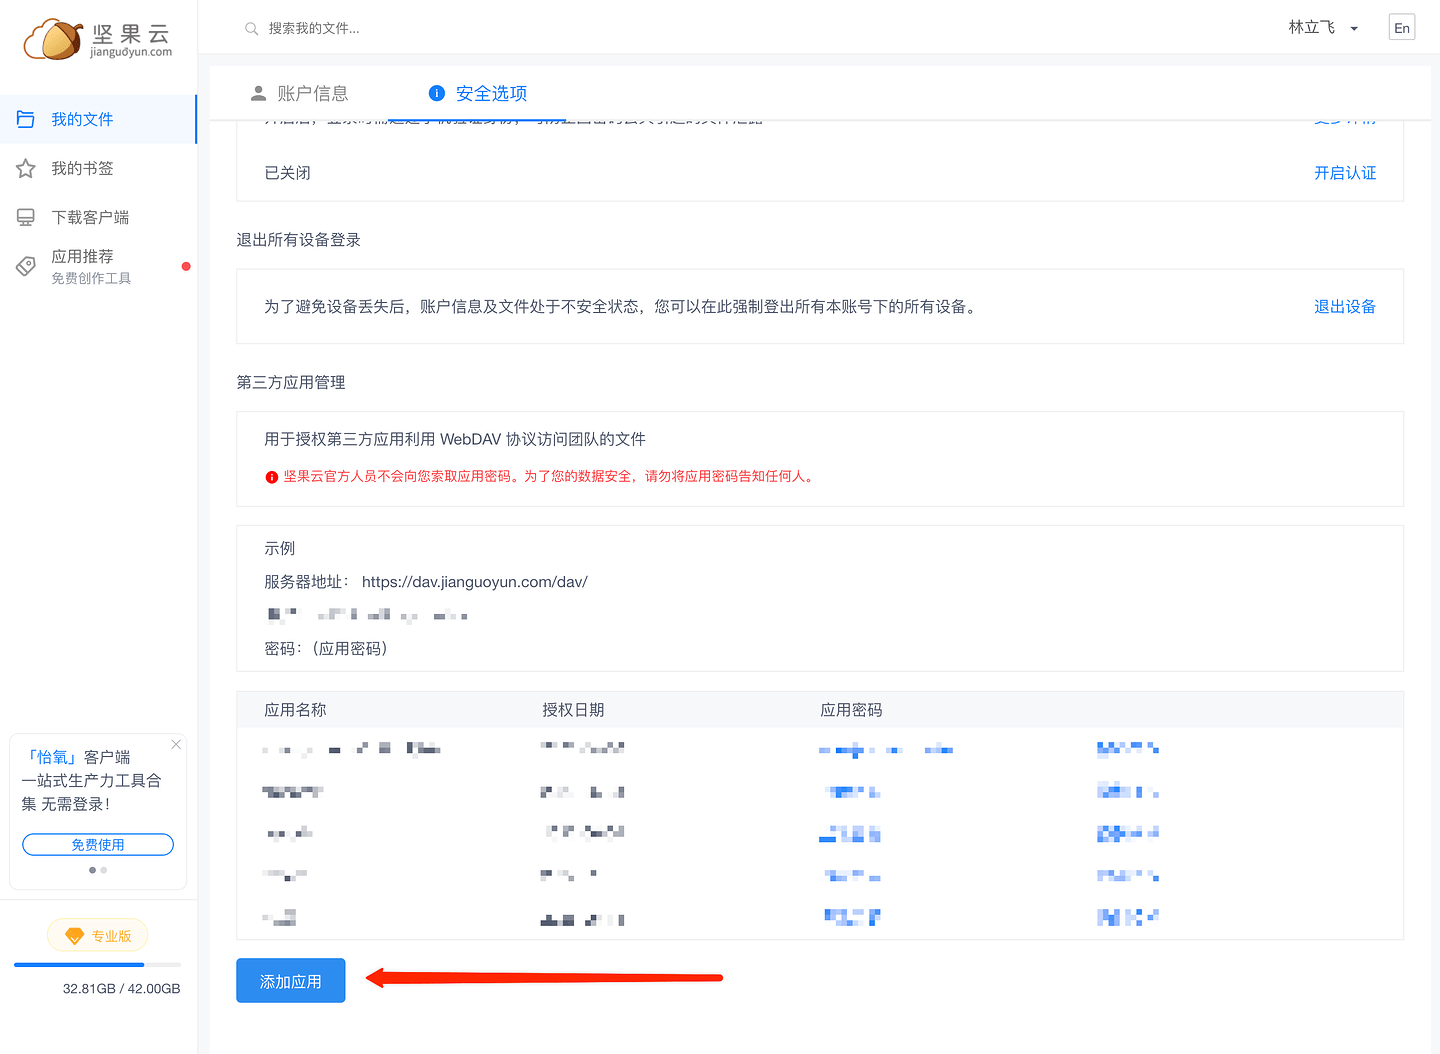Open 应用推荐 免费创作工具
Viewport: 1440px width, 1054px height.
pos(98,266)
